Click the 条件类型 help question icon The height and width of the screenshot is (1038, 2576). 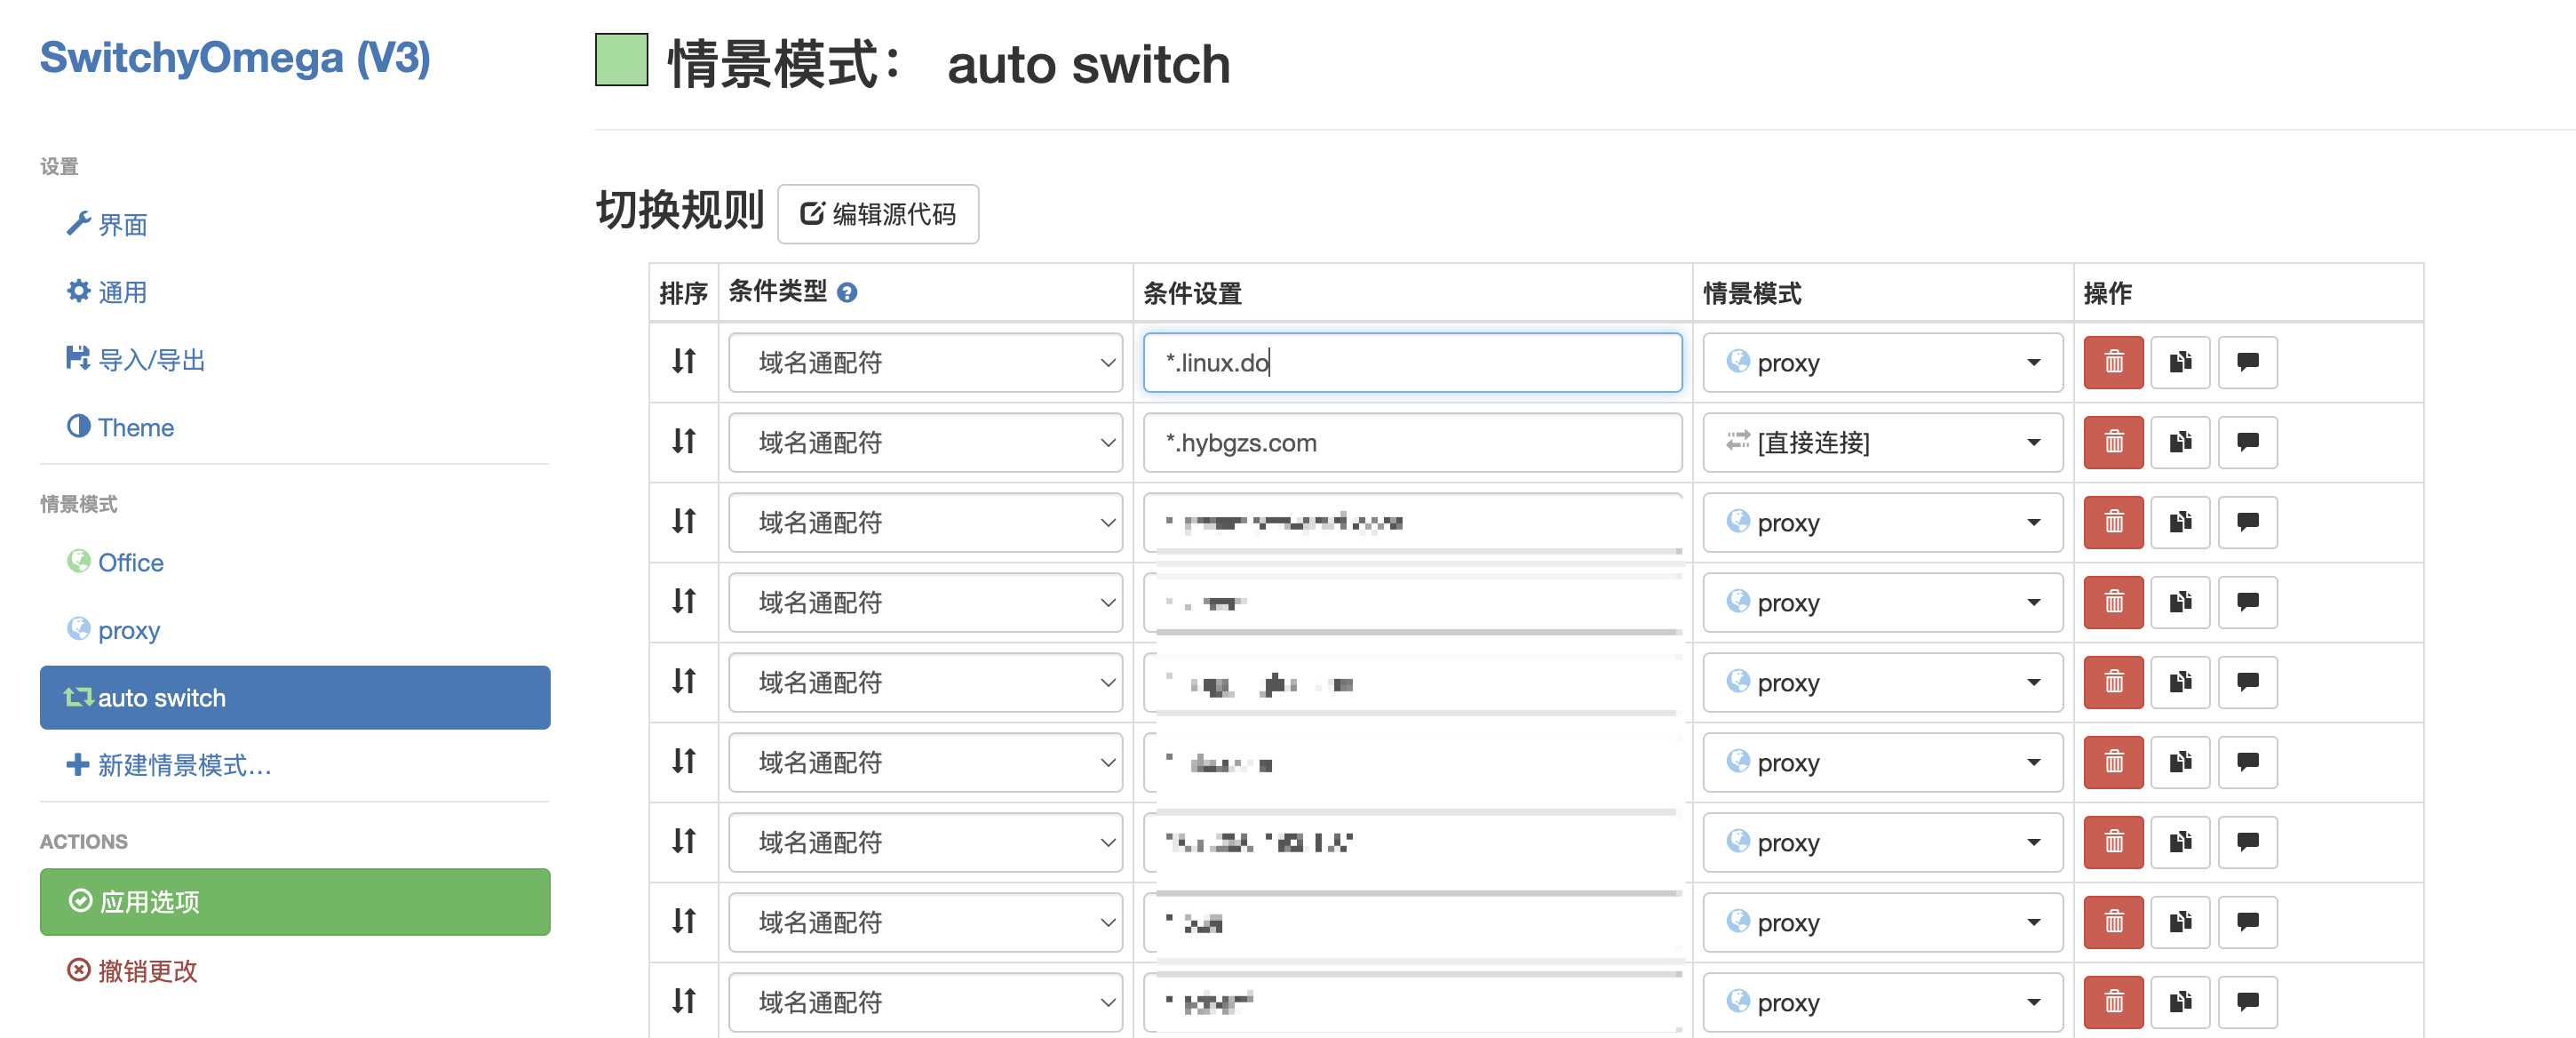coord(847,293)
